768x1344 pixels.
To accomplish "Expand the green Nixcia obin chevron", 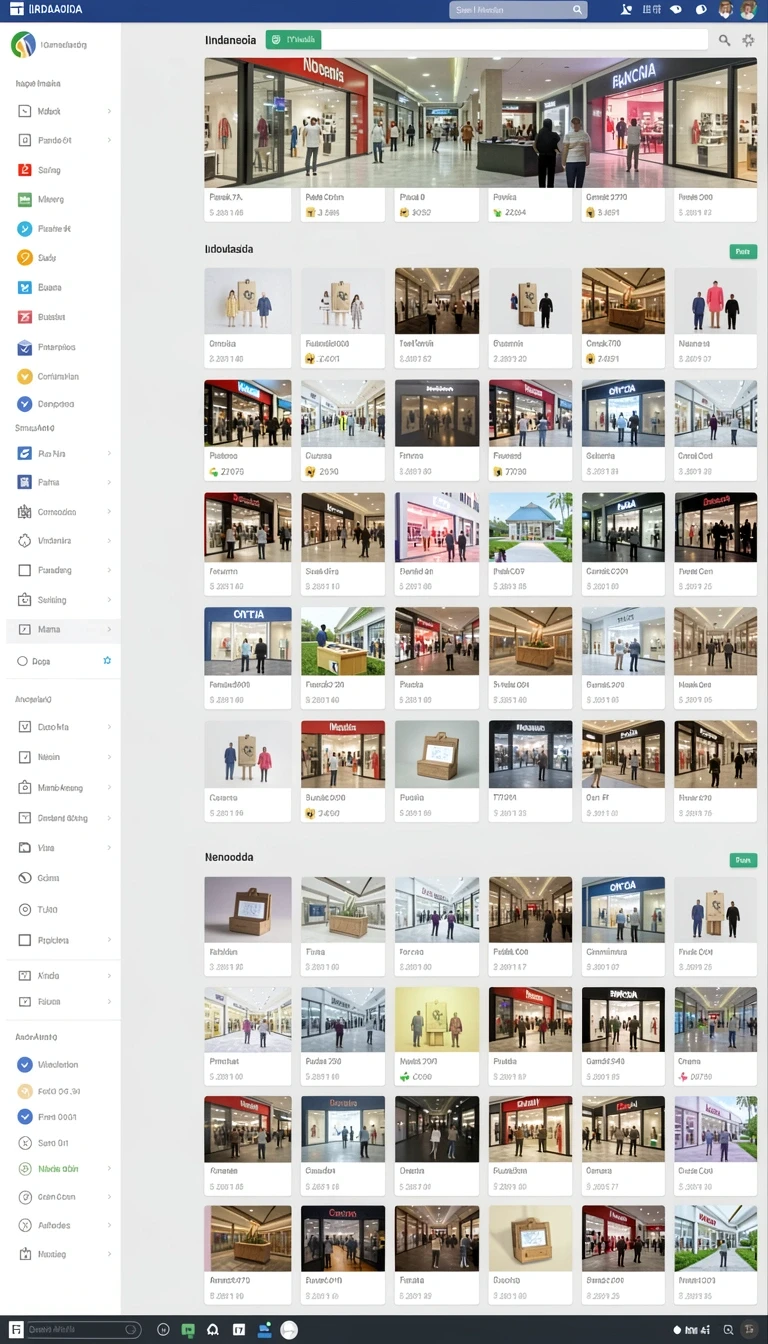I will click(109, 1169).
